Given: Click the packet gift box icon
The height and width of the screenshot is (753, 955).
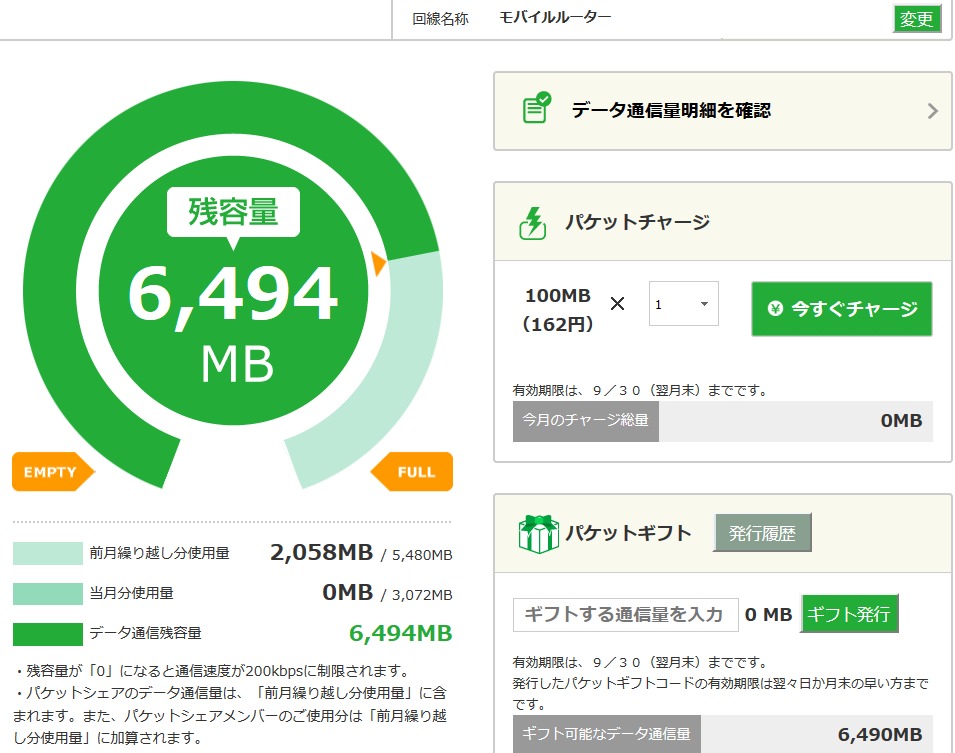Looking at the screenshot, I should pyautogui.click(x=538, y=534).
